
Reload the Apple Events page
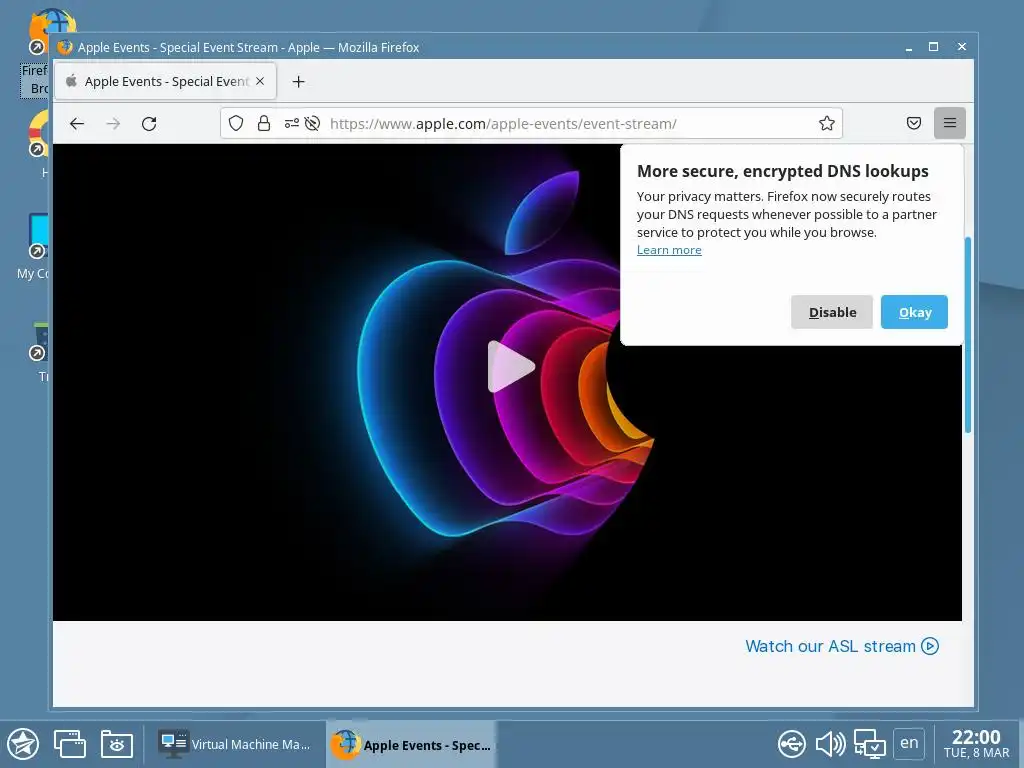149,123
